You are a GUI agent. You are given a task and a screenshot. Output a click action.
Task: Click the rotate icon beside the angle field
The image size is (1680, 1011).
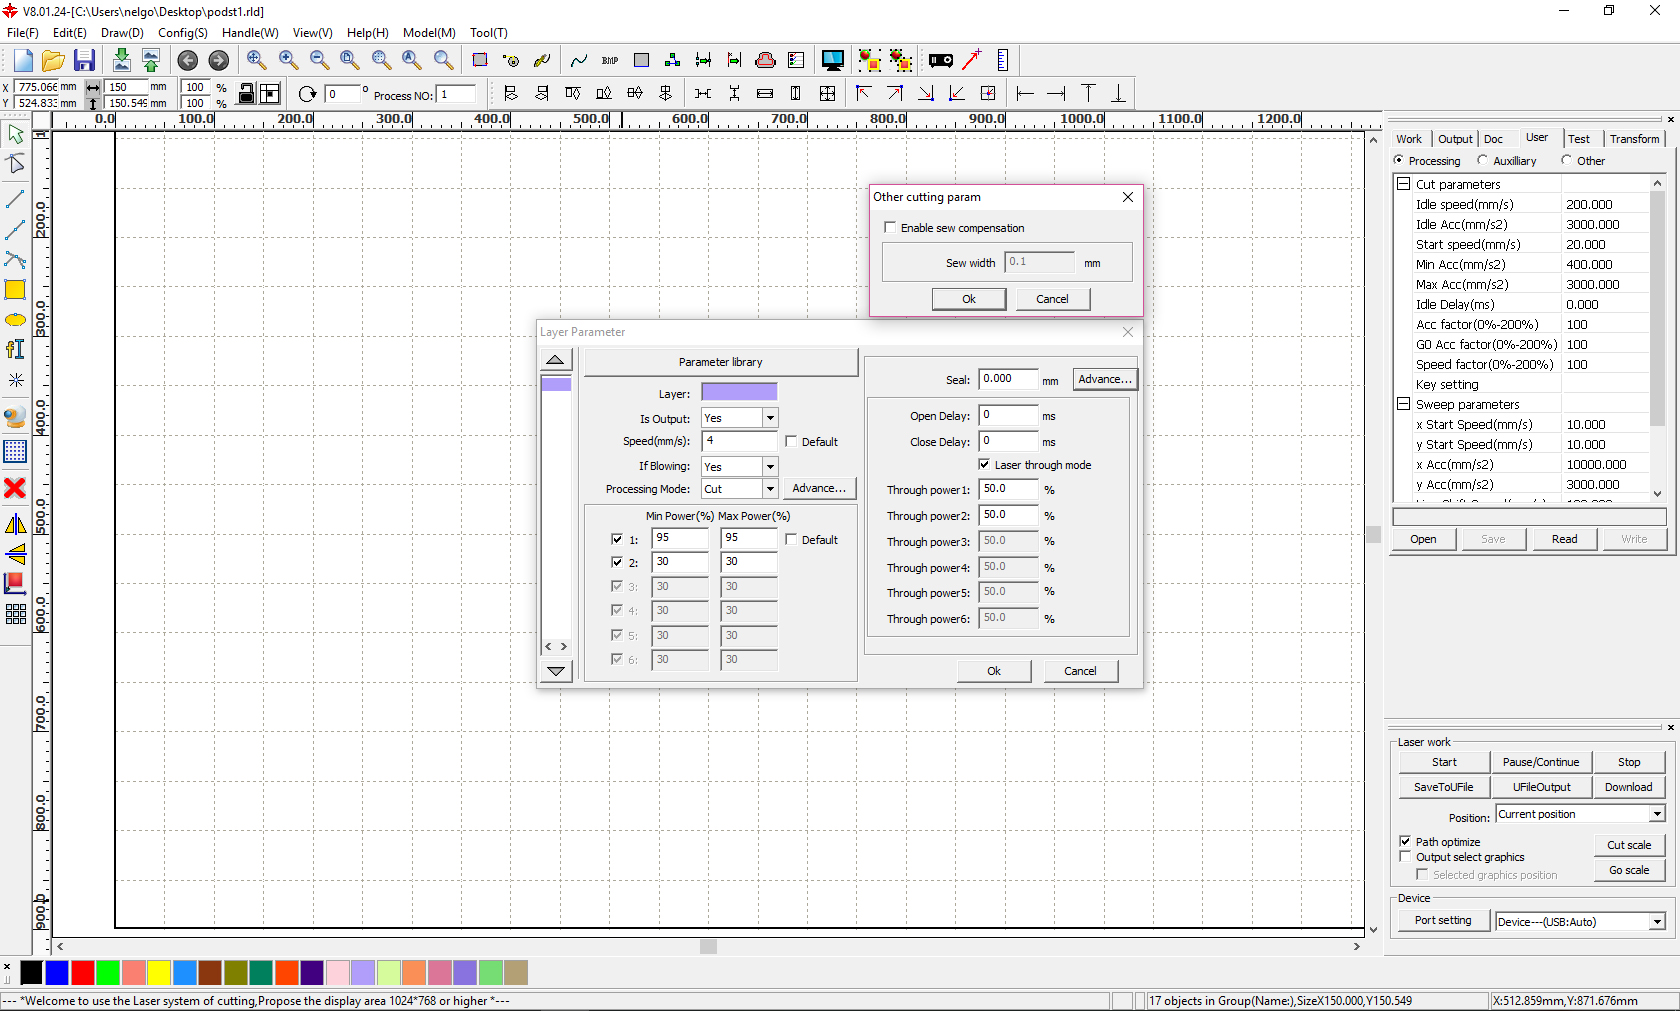tap(307, 94)
